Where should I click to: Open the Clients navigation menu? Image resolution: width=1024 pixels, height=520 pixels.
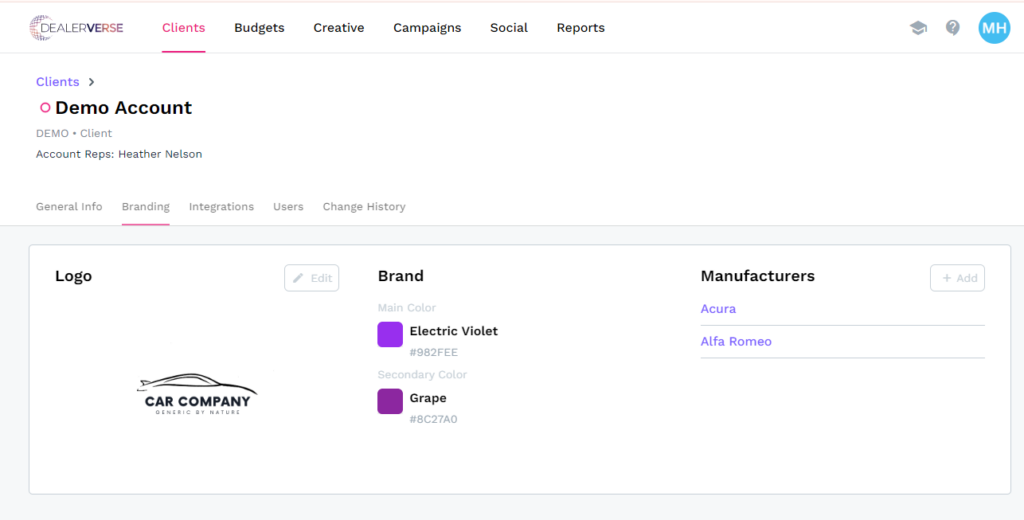coord(184,28)
